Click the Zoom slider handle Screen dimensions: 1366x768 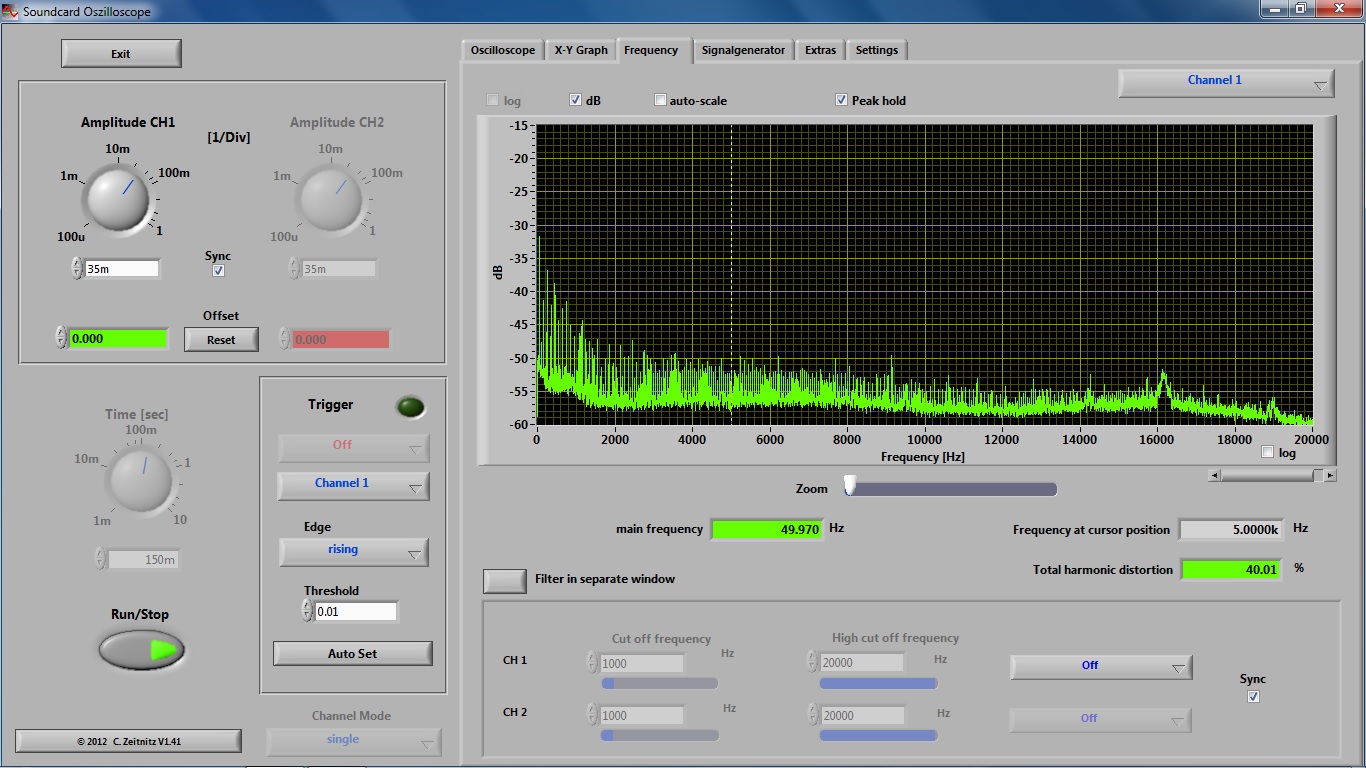coord(850,486)
